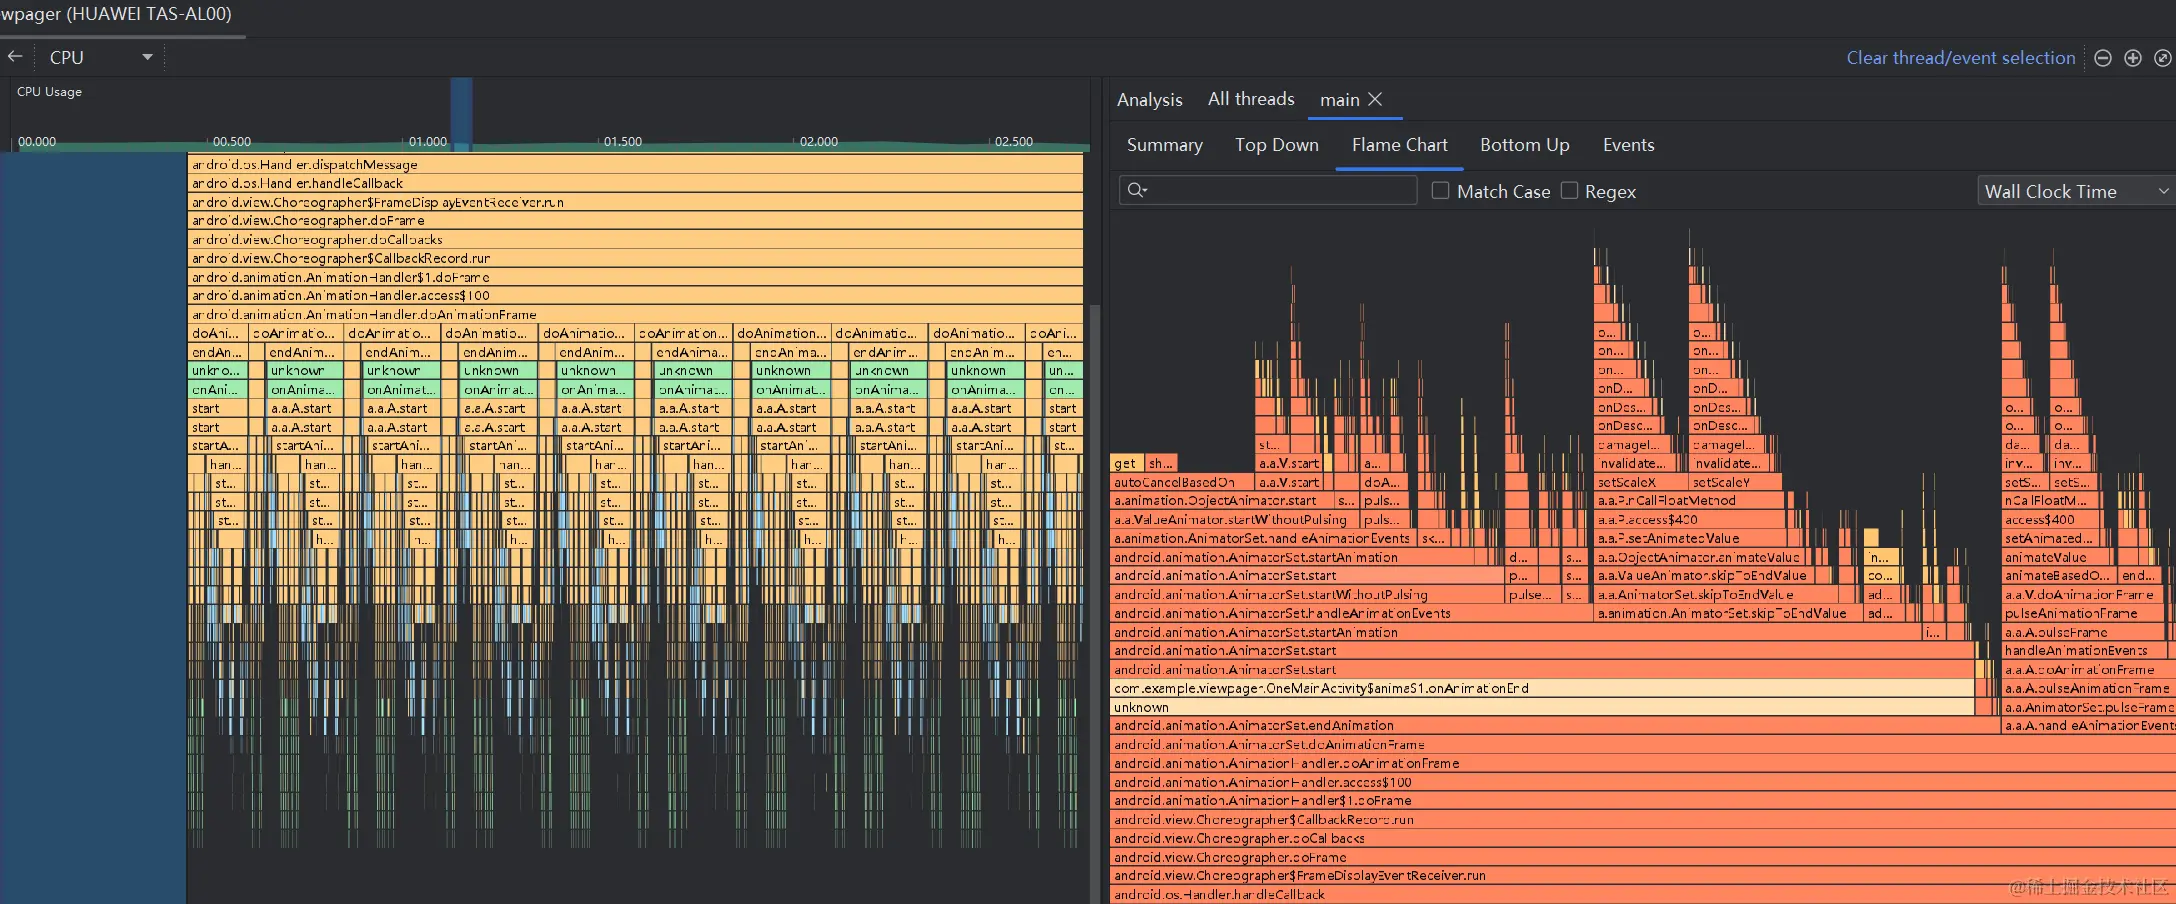The width and height of the screenshot is (2176, 904).
Task: Click the 00.500 timeline tick label
Action: point(232,141)
